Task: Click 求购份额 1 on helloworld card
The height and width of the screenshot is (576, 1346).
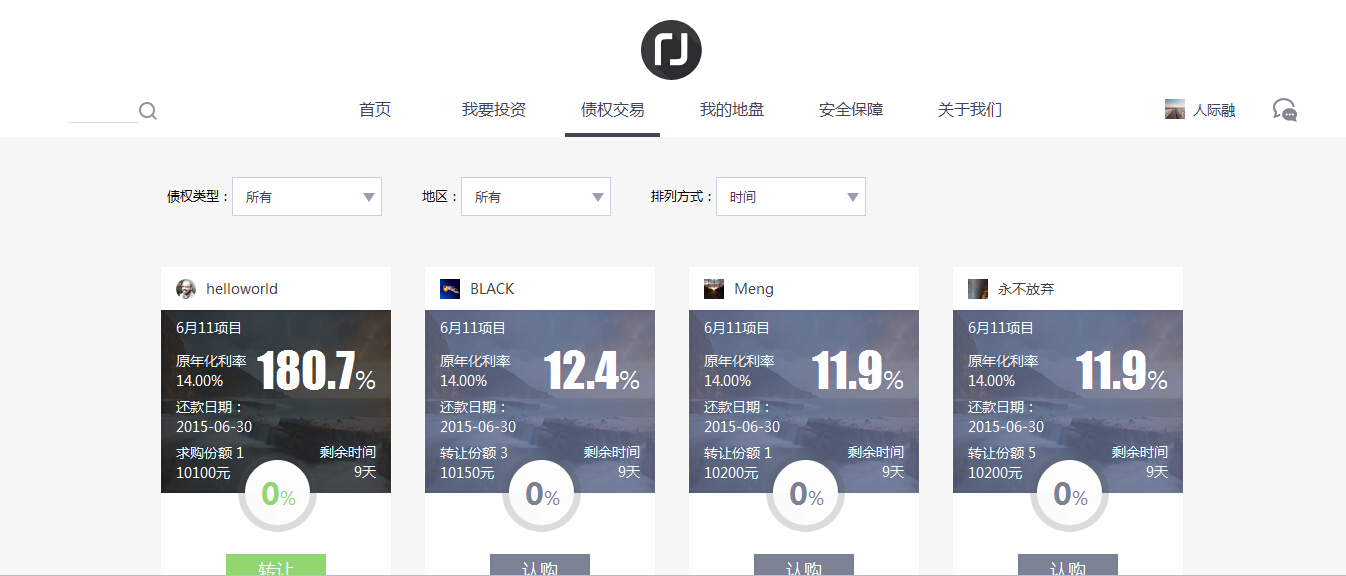Action: (x=210, y=453)
